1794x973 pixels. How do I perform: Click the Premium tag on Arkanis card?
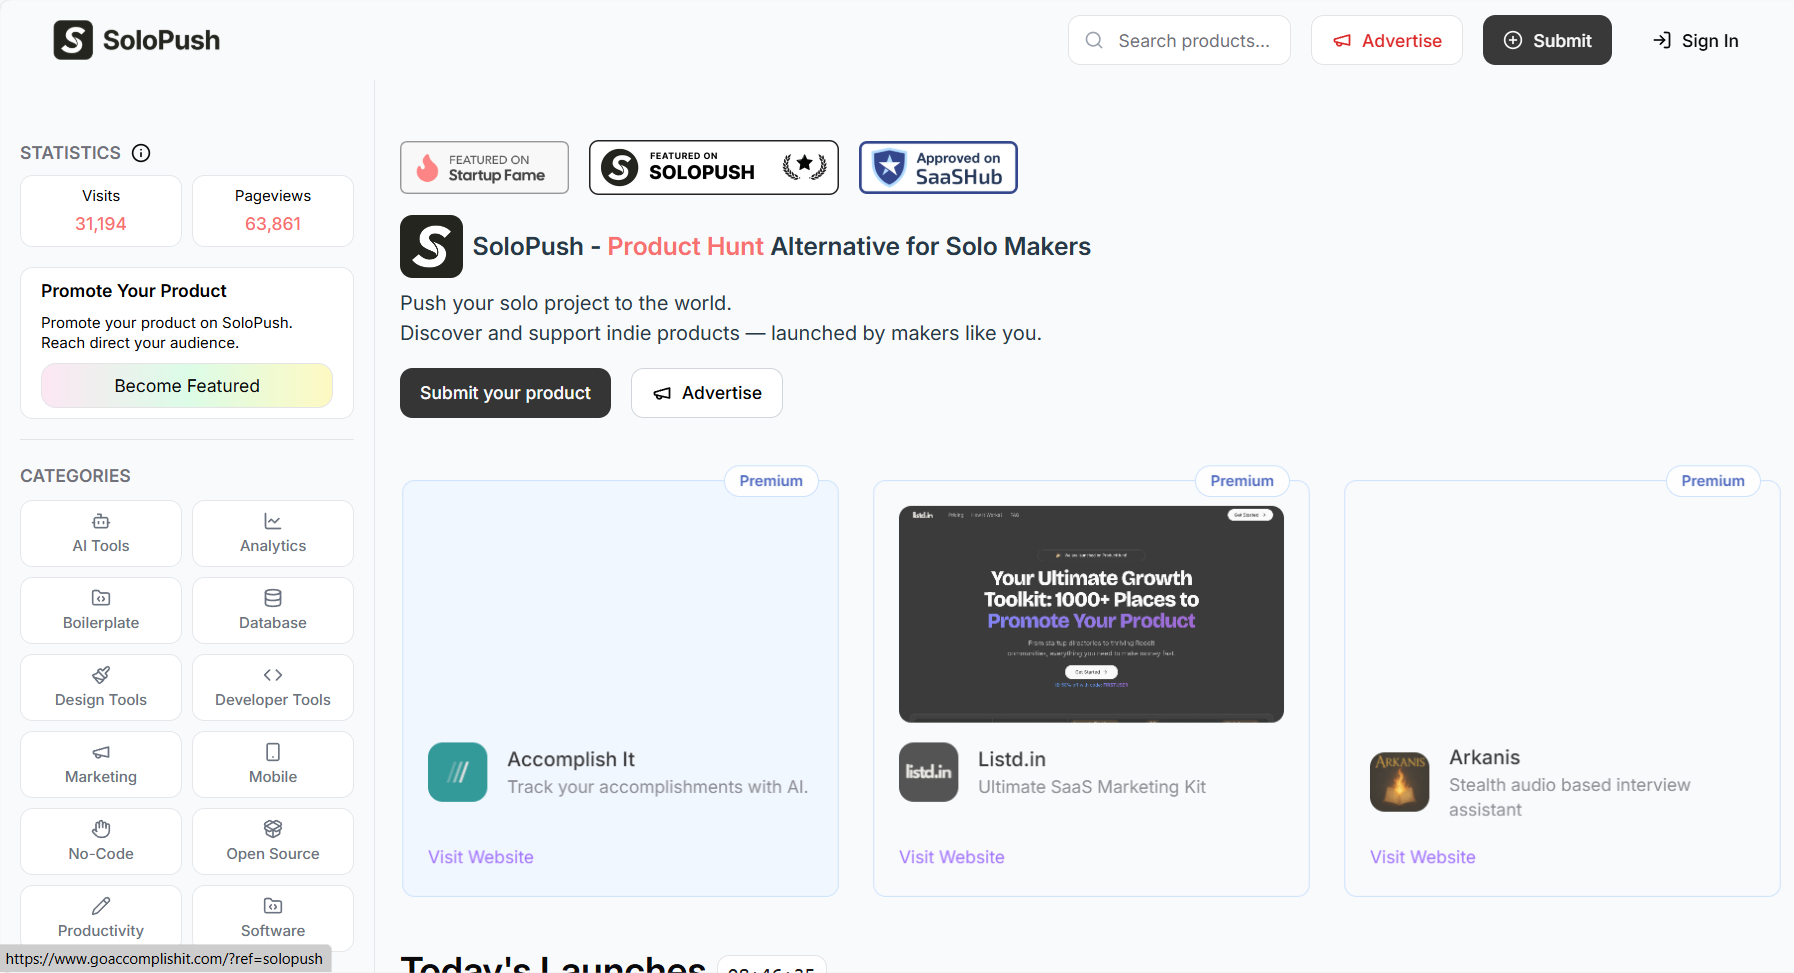1713,481
